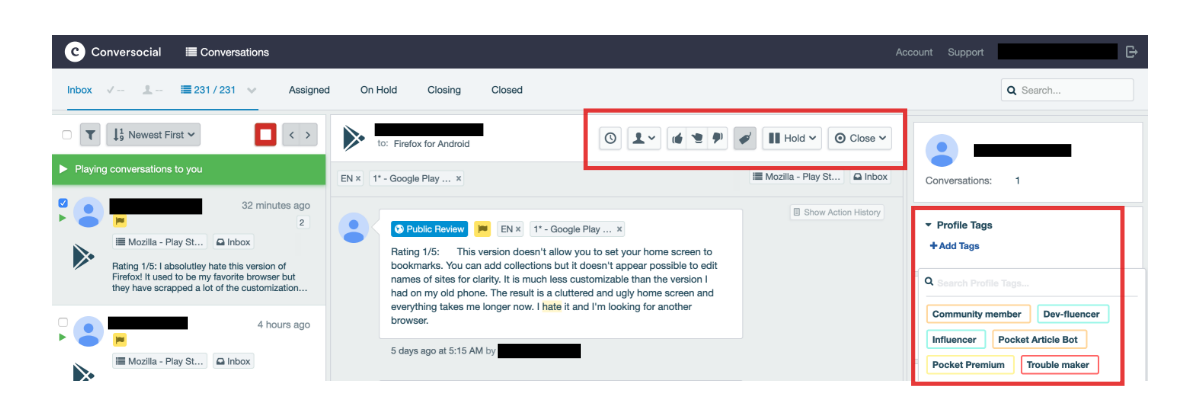Screen dimensions: 1200x416
Task: Switch to the Inbox tab
Action: click(x=80, y=90)
